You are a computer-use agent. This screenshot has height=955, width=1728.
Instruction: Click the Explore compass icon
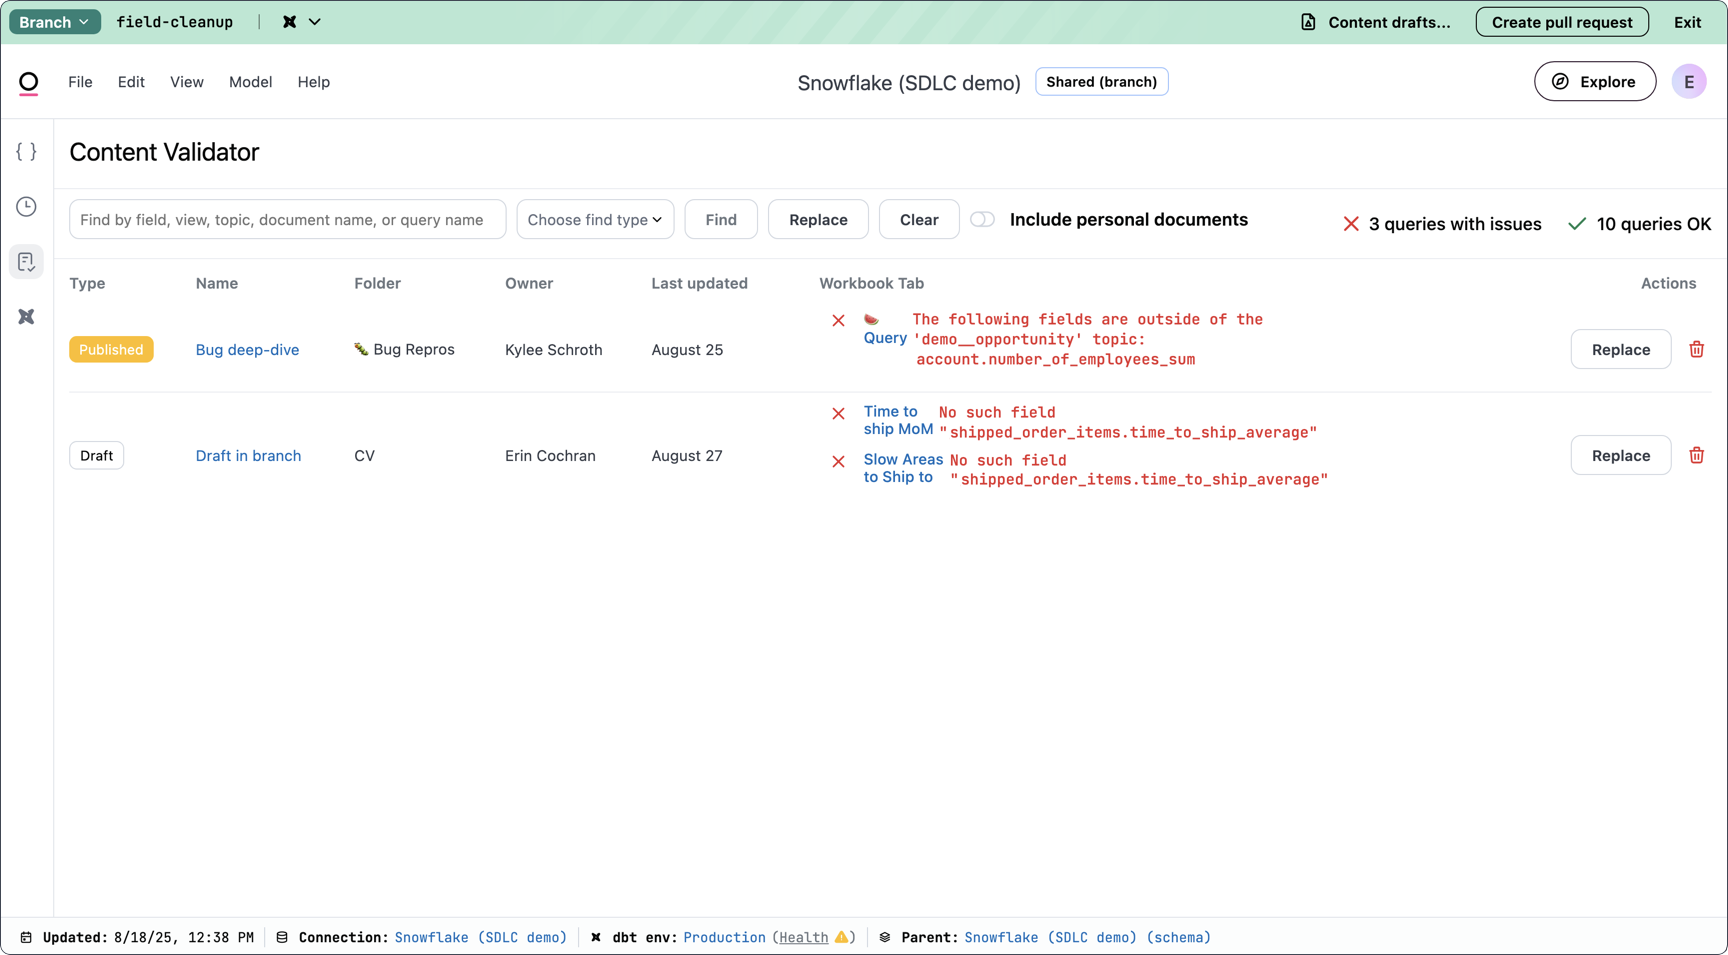(1559, 81)
